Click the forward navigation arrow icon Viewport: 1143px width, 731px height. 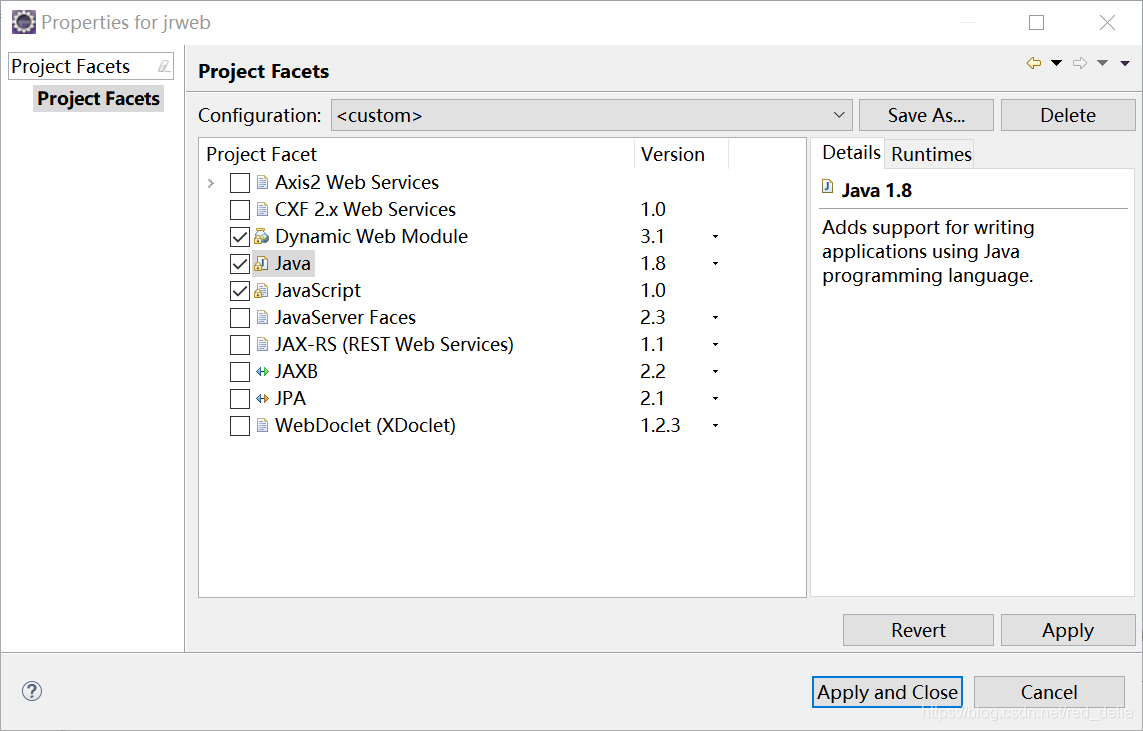(x=1080, y=64)
